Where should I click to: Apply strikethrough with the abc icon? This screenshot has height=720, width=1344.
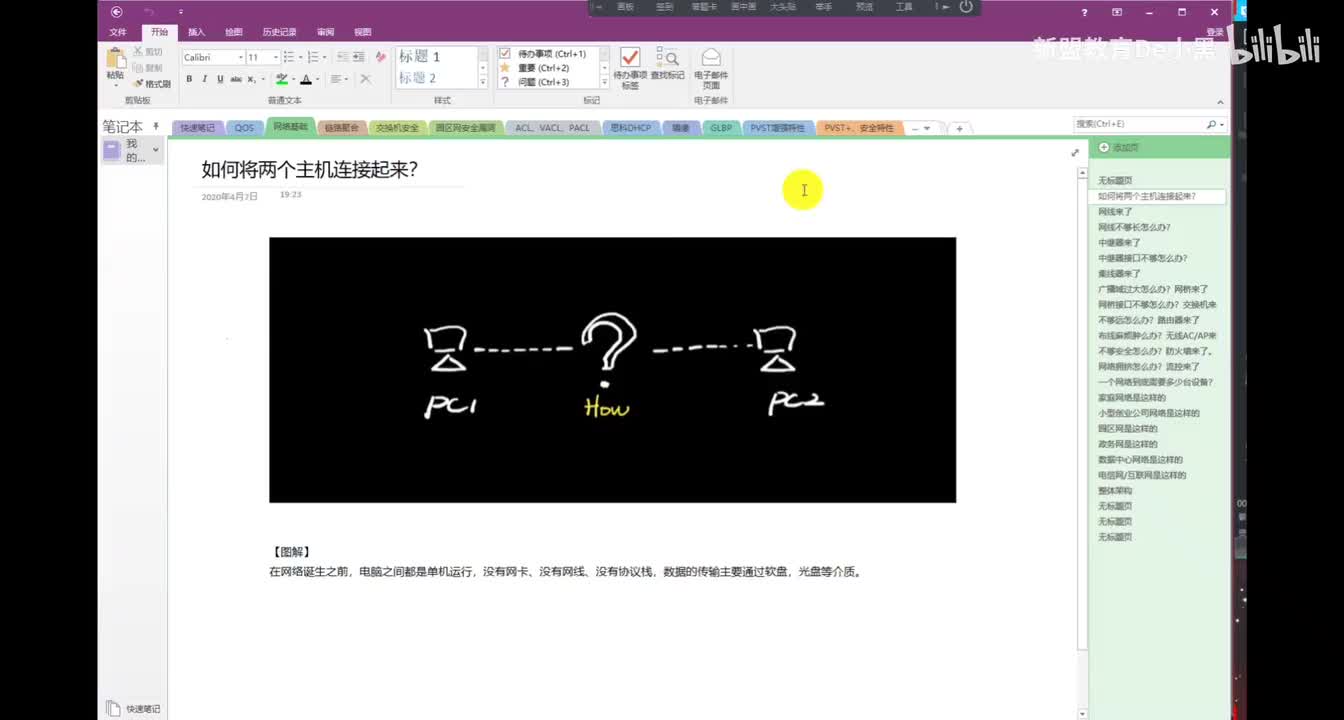(x=236, y=79)
